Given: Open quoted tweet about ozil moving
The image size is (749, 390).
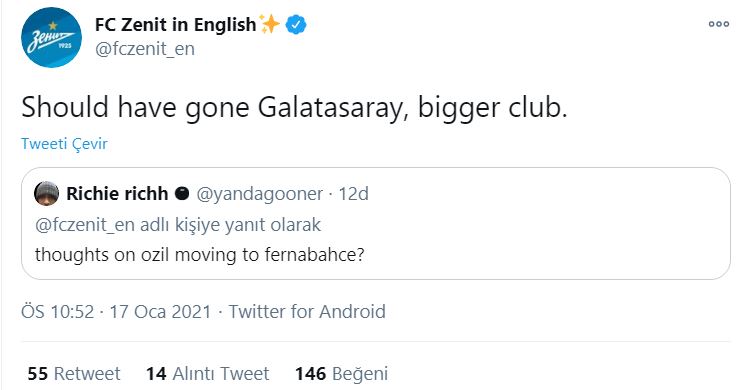Looking at the screenshot, I should pos(375,223).
